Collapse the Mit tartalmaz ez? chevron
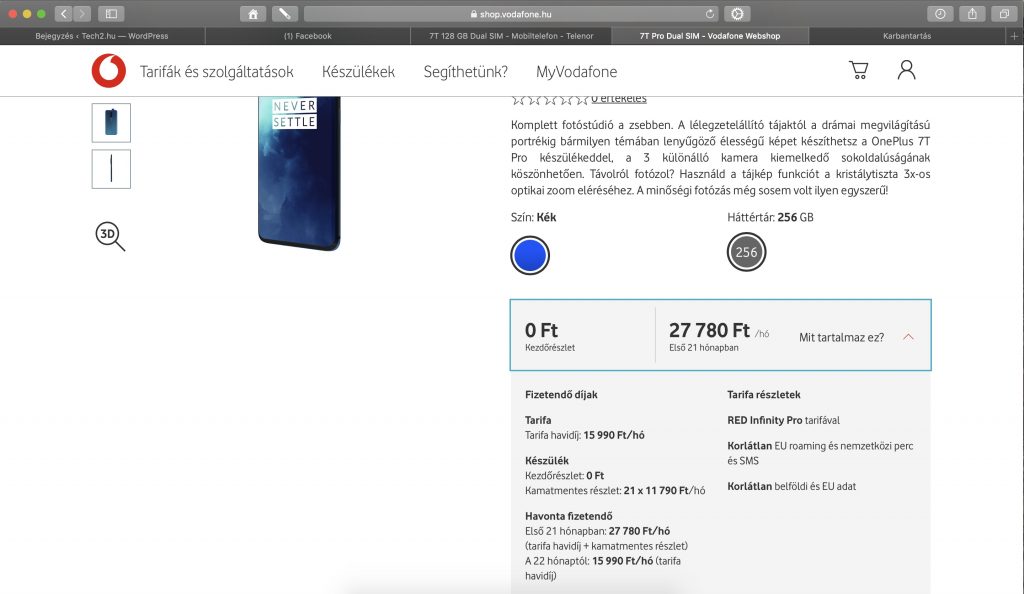The width and height of the screenshot is (1024, 594). (908, 337)
